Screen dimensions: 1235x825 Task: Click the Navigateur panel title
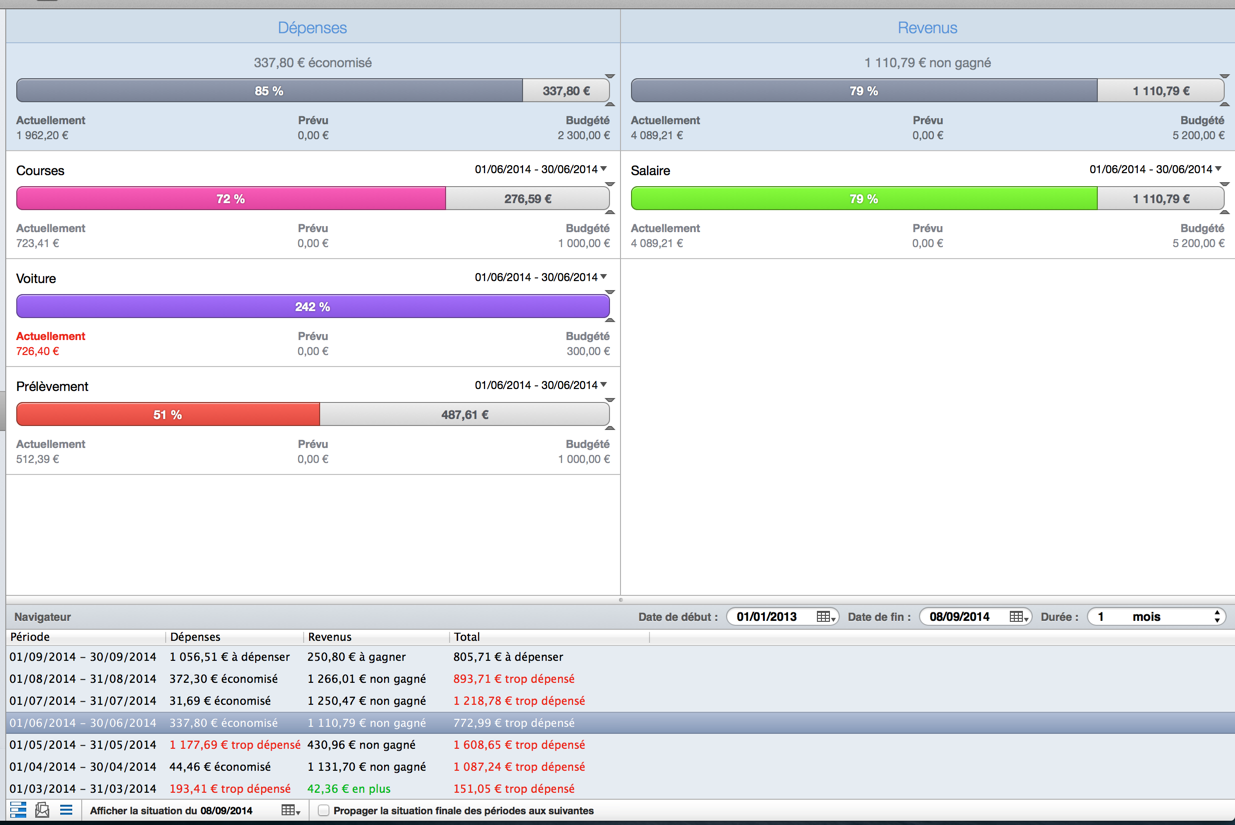(x=43, y=617)
